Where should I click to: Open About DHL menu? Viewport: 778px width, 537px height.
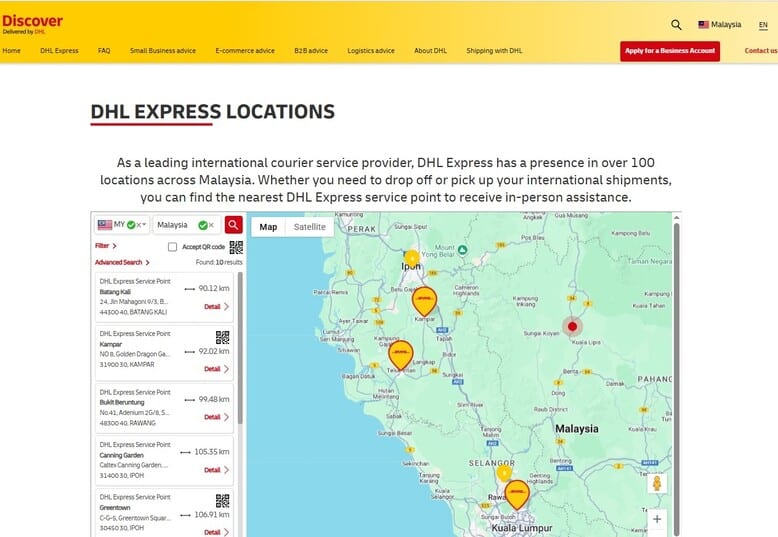click(x=430, y=51)
